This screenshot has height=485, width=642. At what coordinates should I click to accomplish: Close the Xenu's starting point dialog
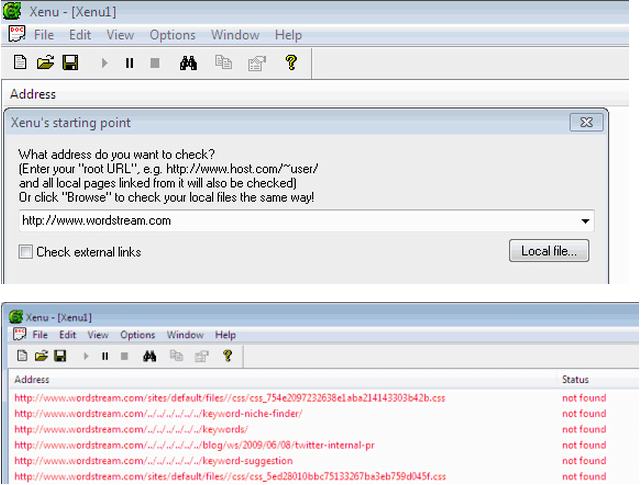(586, 122)
